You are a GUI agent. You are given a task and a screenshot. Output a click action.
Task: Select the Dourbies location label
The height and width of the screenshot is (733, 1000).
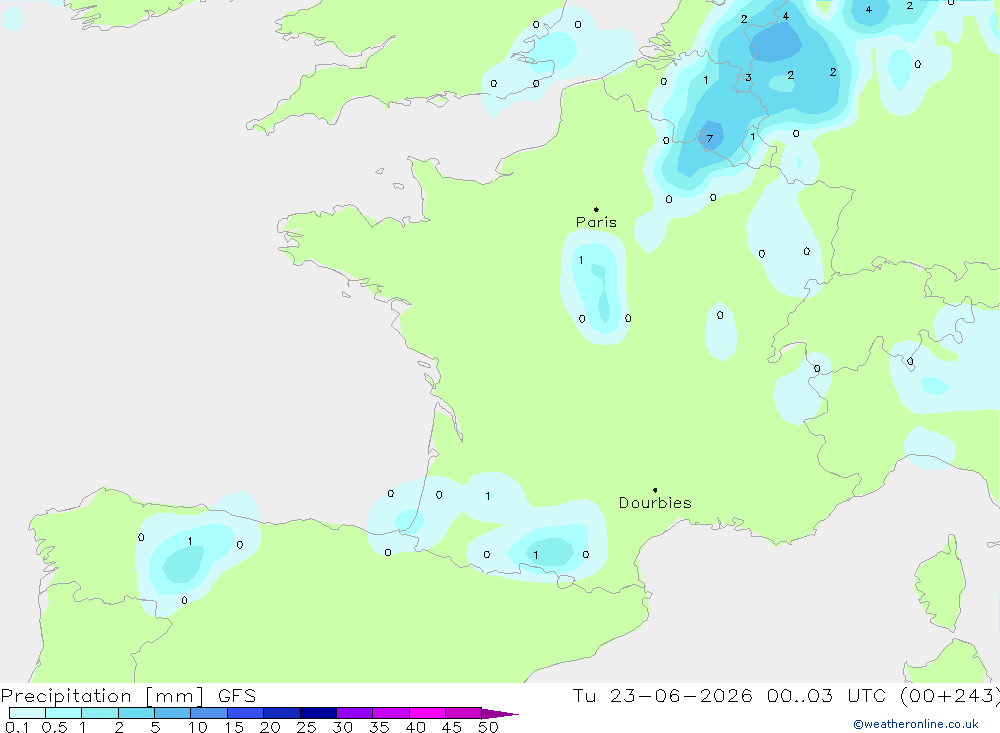655,503
